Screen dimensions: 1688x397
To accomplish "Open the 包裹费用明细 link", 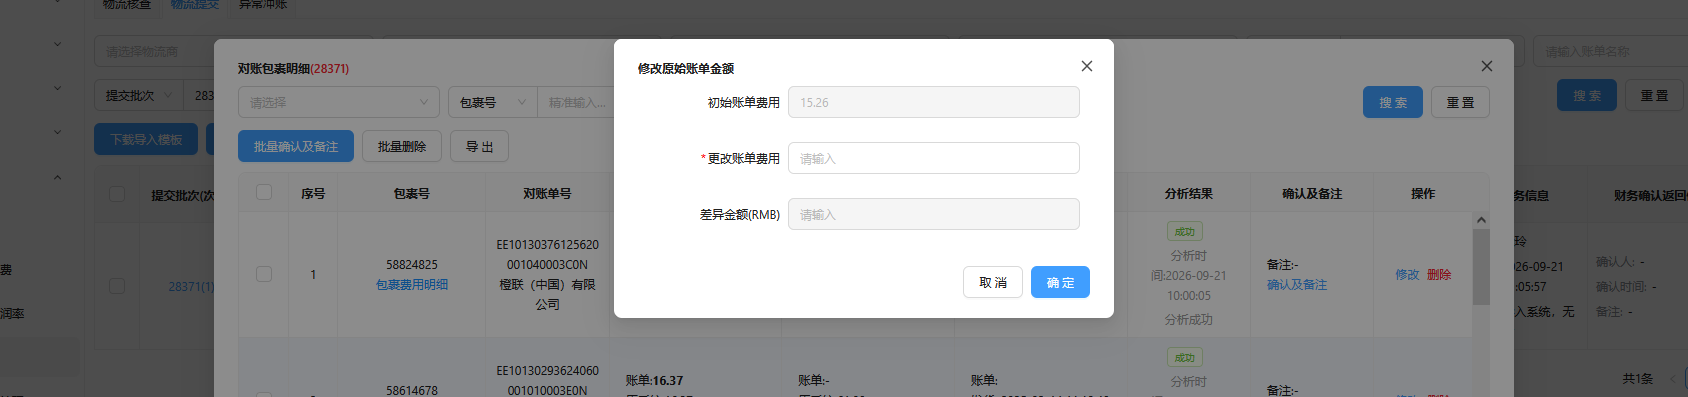I will [412, 285].
